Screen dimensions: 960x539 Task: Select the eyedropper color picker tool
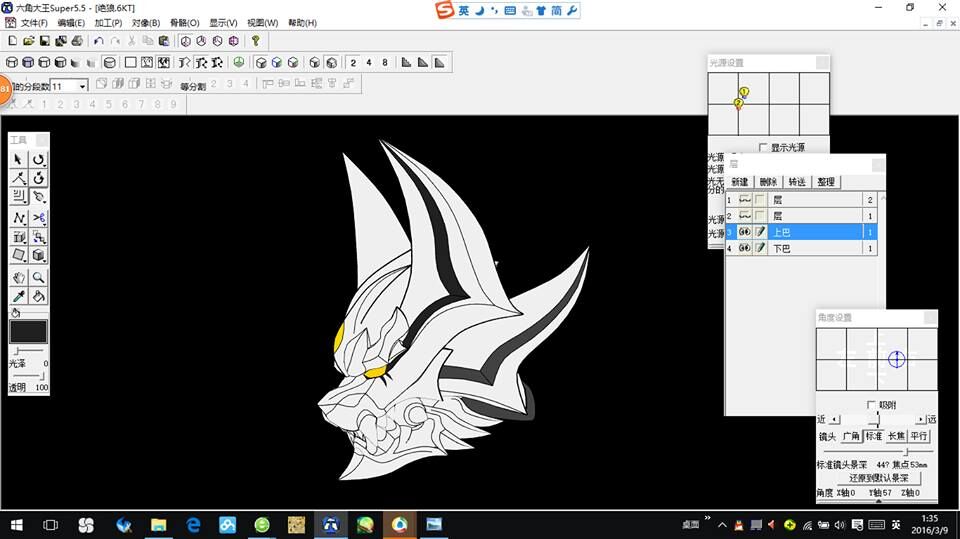pos(18,296)
